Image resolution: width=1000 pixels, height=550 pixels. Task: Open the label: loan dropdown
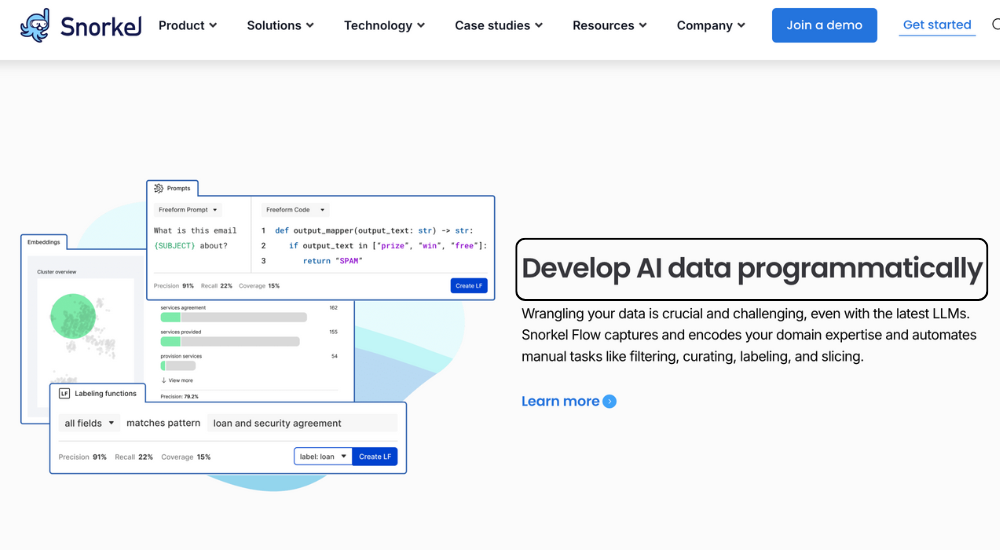[x=323, y=456]
